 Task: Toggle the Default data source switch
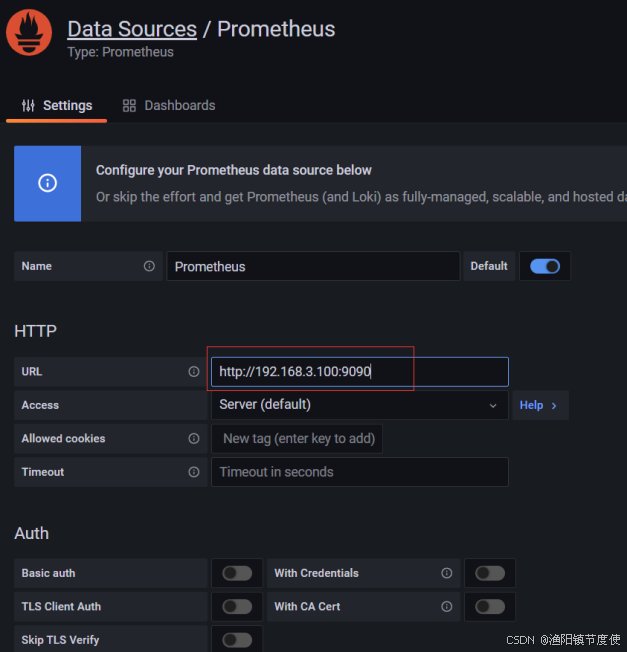545,266
